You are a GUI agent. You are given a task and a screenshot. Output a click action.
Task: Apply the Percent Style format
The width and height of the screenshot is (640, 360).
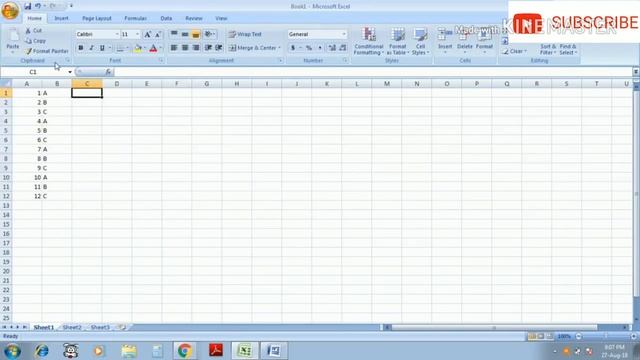(x=309, y=48)
